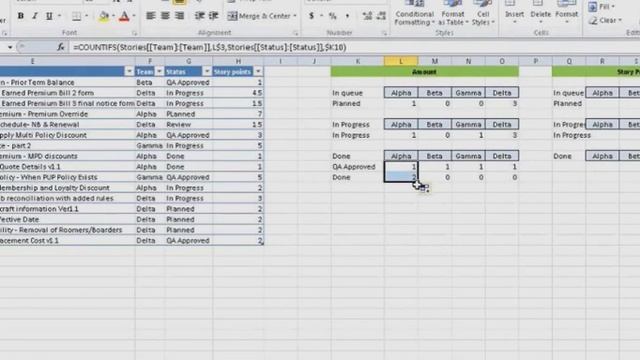This screenshot has width=640, height=360.
Task: Select the 'Review' status cell
Action: pyautogui.click(x=189, y=124)
